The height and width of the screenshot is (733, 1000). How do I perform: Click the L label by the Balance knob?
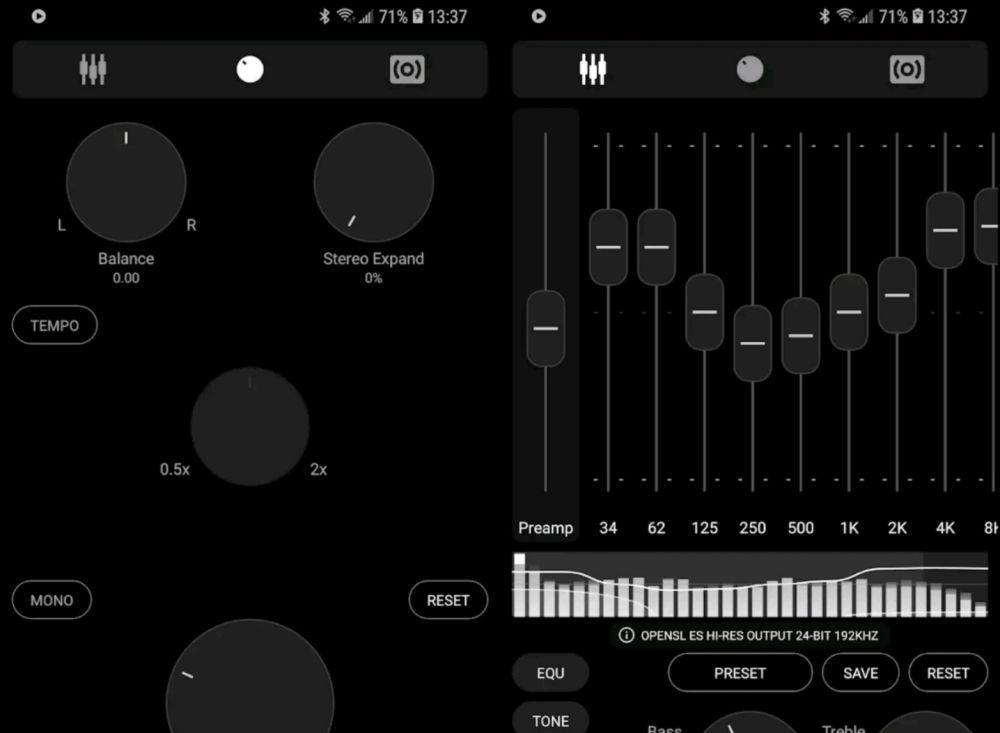pyautogui.click(x=62, y=225)
